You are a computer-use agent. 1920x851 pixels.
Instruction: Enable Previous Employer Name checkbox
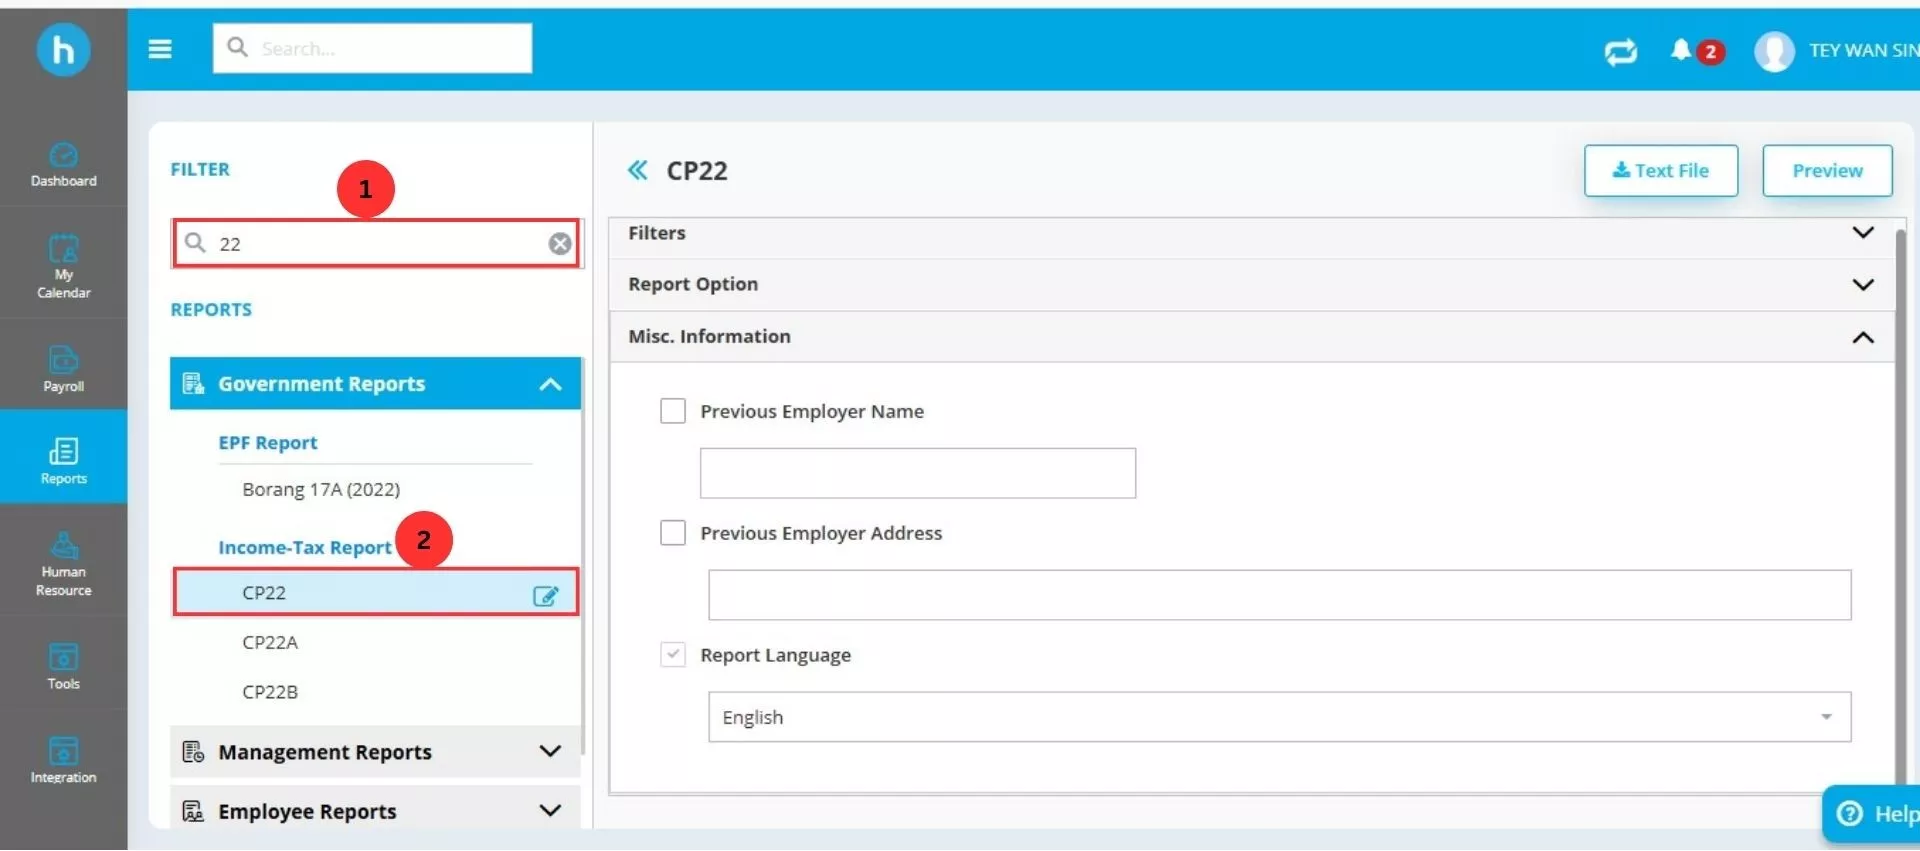click(673, 411)
